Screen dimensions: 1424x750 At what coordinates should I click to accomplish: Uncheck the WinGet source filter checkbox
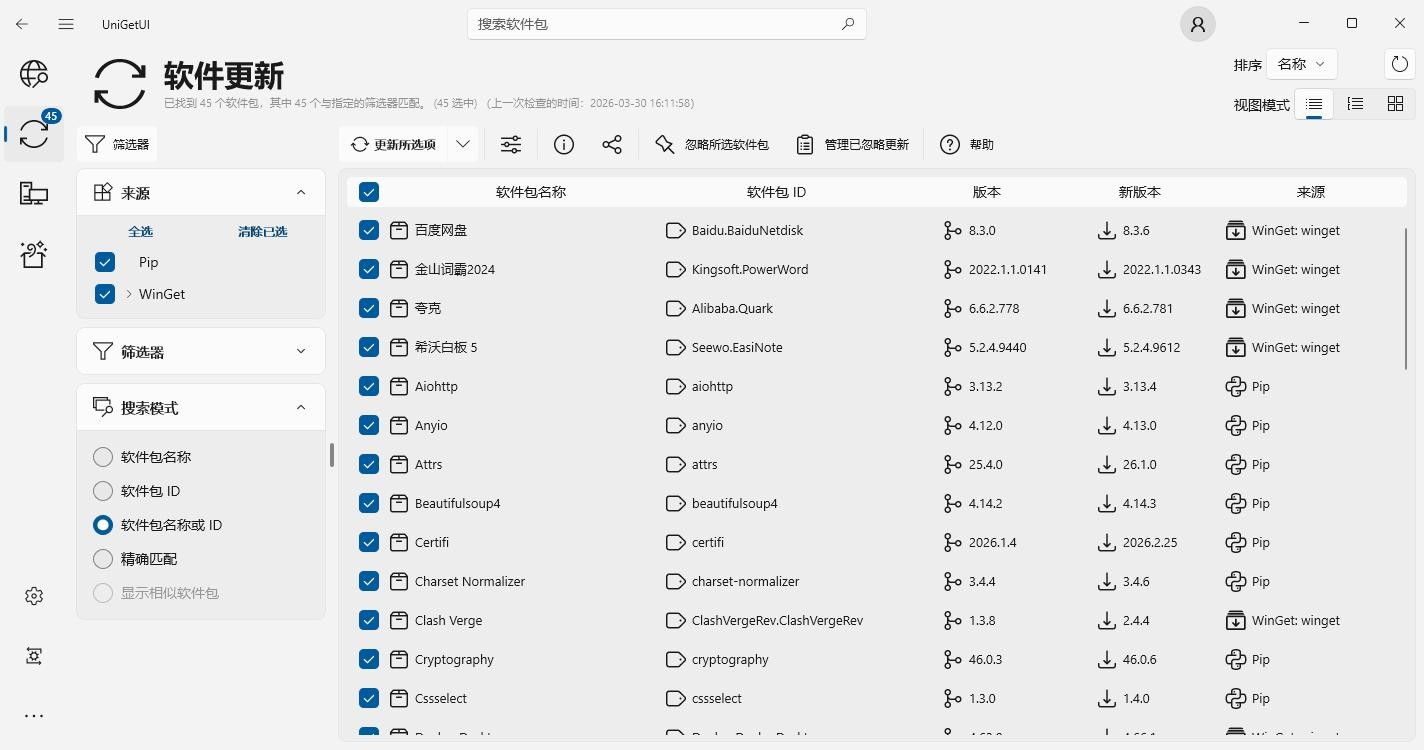(105, 295)
